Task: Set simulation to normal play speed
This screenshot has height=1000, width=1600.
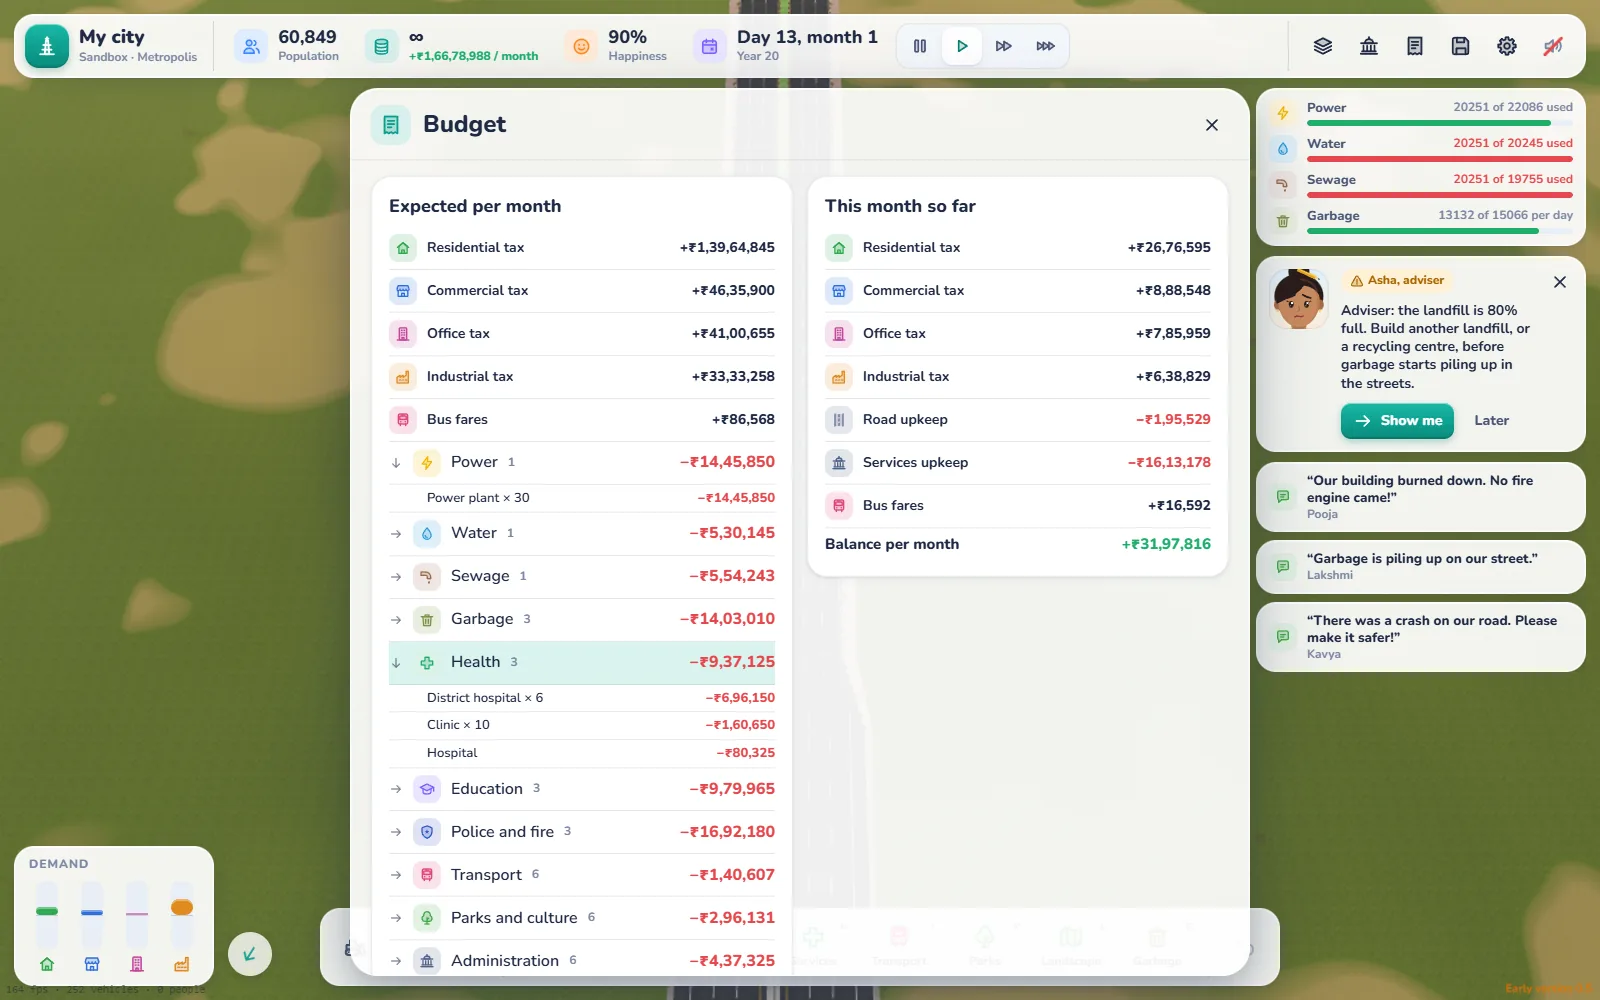Action: [962, 46]
